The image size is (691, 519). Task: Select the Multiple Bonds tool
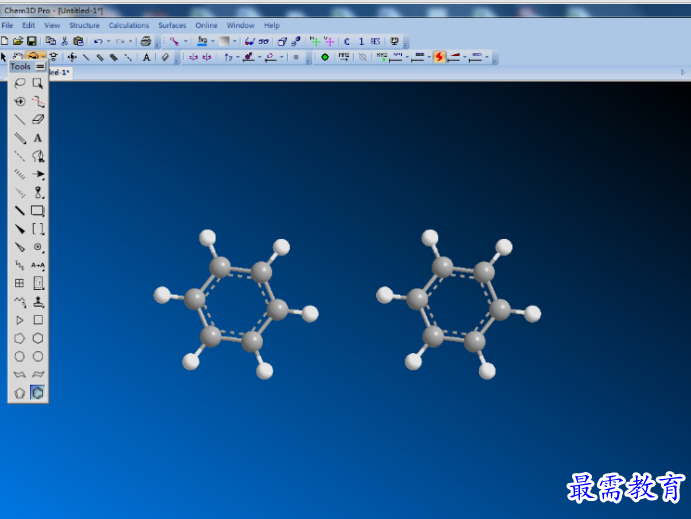[x=19, y=138]
